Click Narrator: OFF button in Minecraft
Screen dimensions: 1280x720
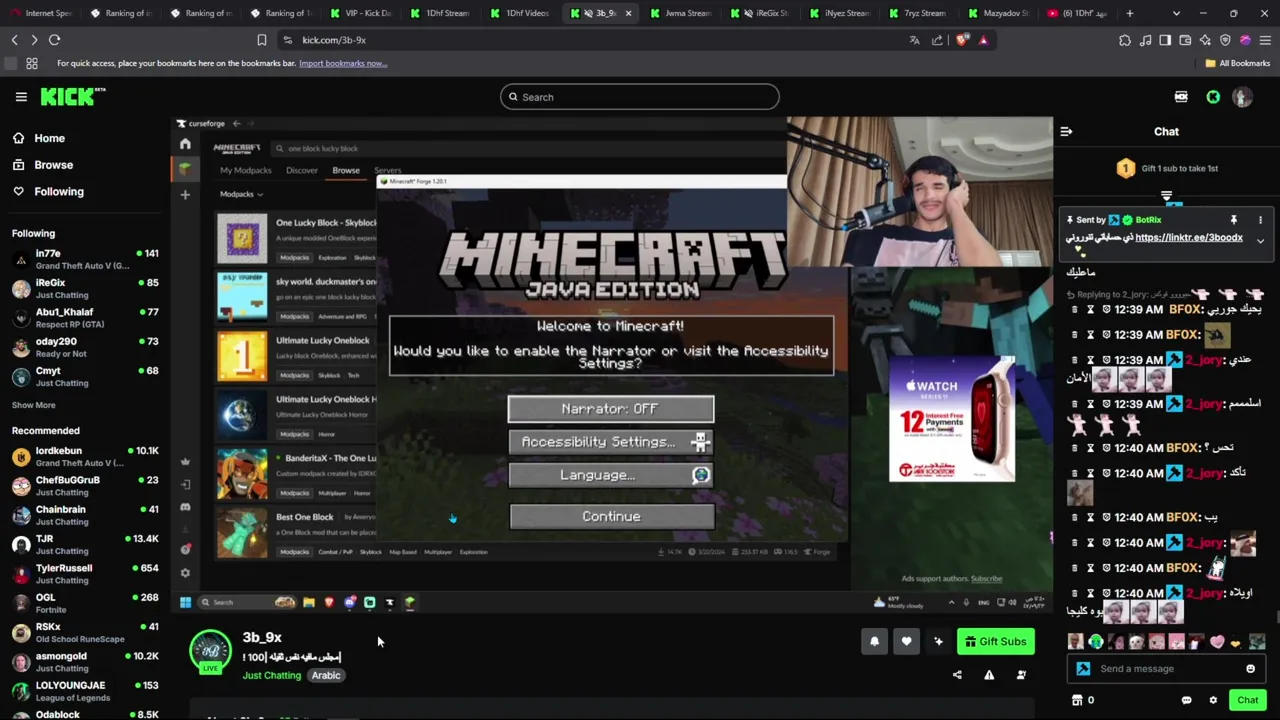tap(610, 408)
